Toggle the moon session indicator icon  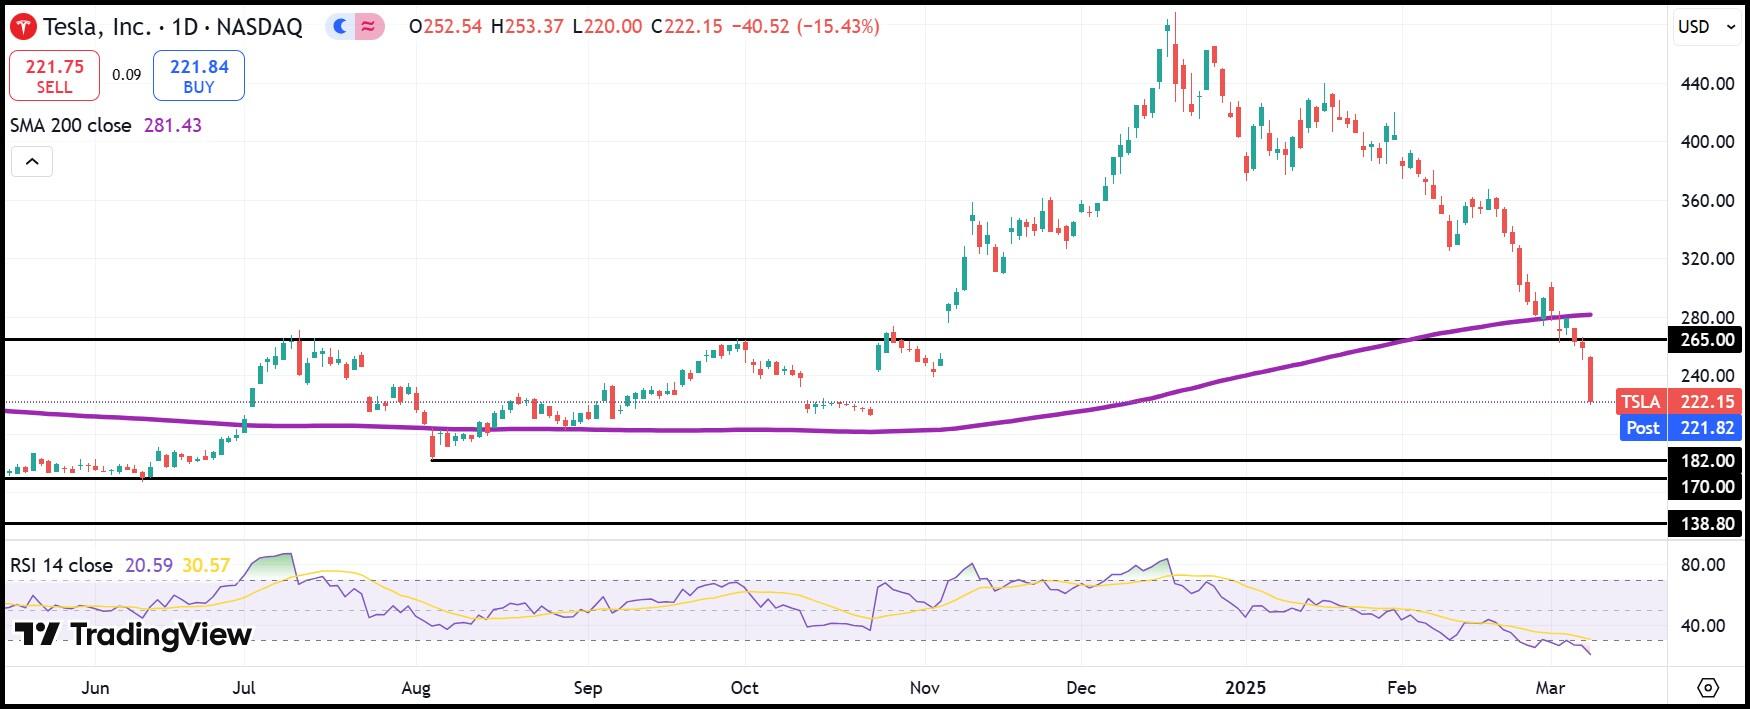340,27
